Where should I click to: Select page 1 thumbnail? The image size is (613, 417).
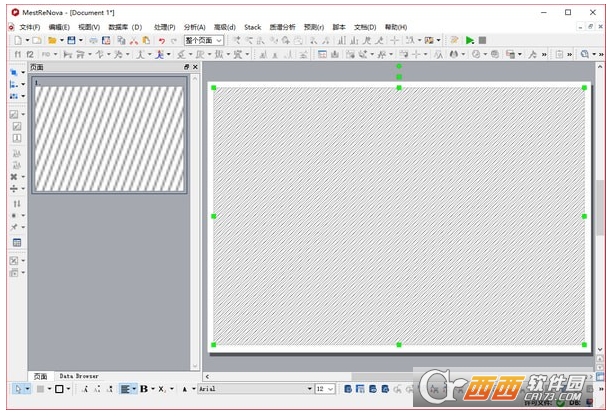(x=109, y=135)
